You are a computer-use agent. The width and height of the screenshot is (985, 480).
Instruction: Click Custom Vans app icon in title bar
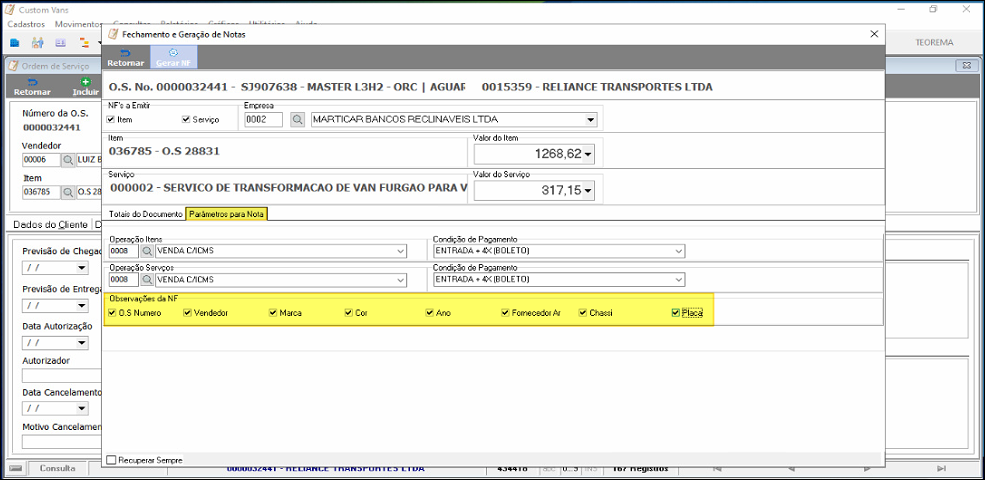coord(9,9)
